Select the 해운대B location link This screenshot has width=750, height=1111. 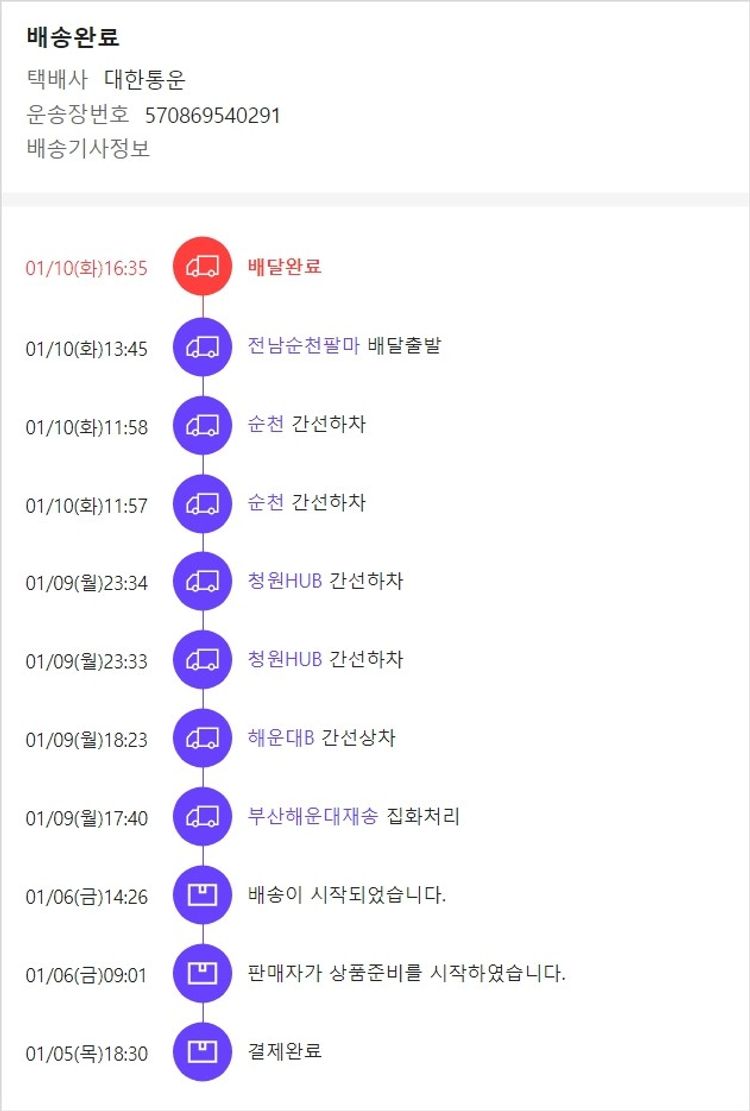click(x=281, y=738)
